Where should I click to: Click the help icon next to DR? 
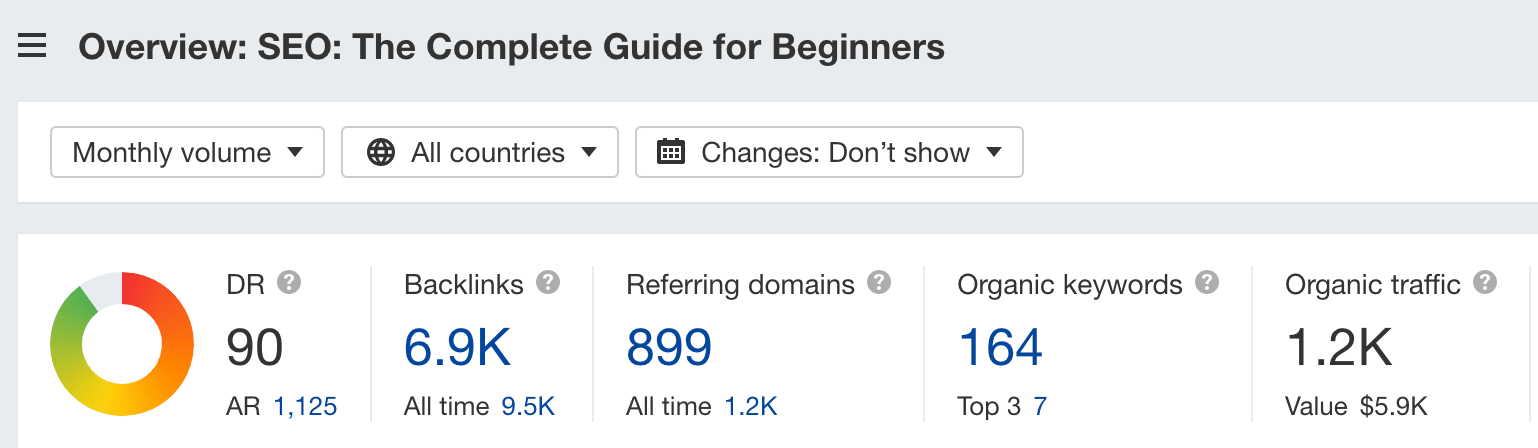(289, 283)
